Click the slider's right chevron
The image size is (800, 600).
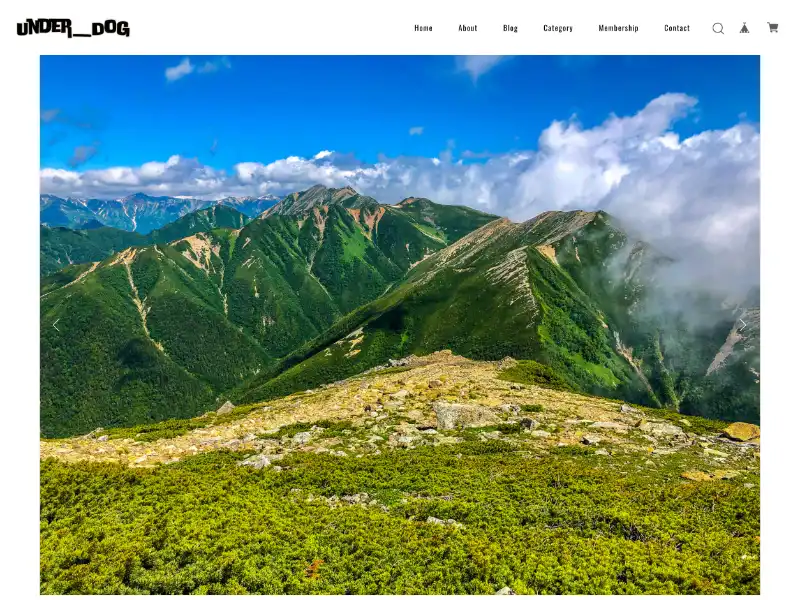pos(743,325)
